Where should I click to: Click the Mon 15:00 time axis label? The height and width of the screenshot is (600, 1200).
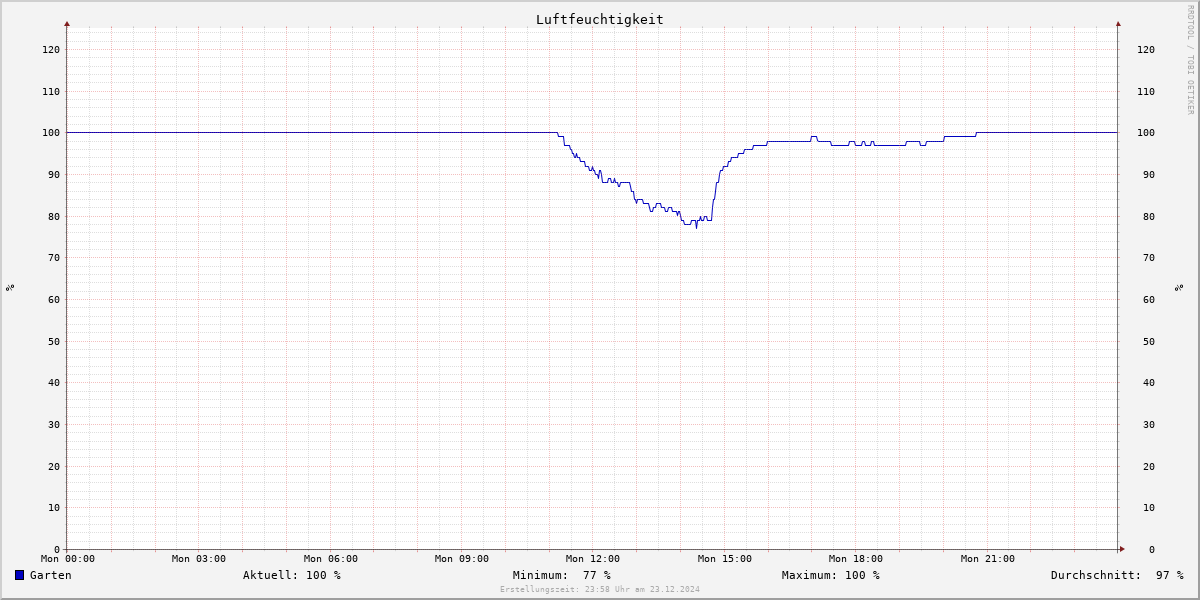coord(725,559)
